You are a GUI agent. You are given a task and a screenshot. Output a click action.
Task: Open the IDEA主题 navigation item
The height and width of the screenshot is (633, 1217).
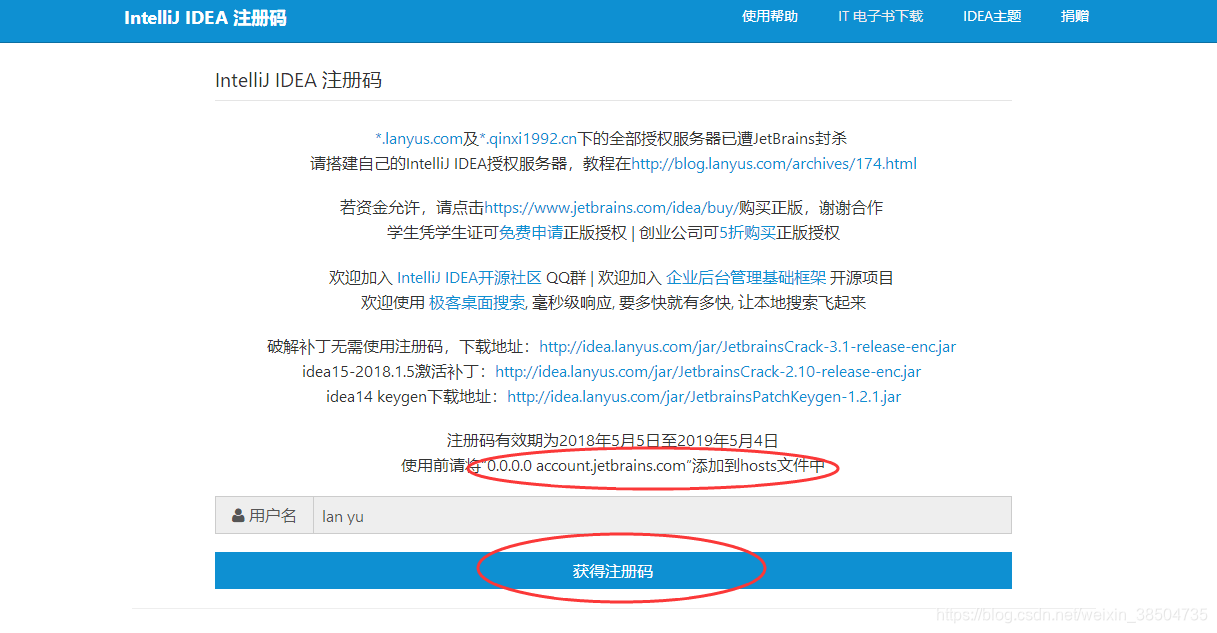click(x=992, y=16)
